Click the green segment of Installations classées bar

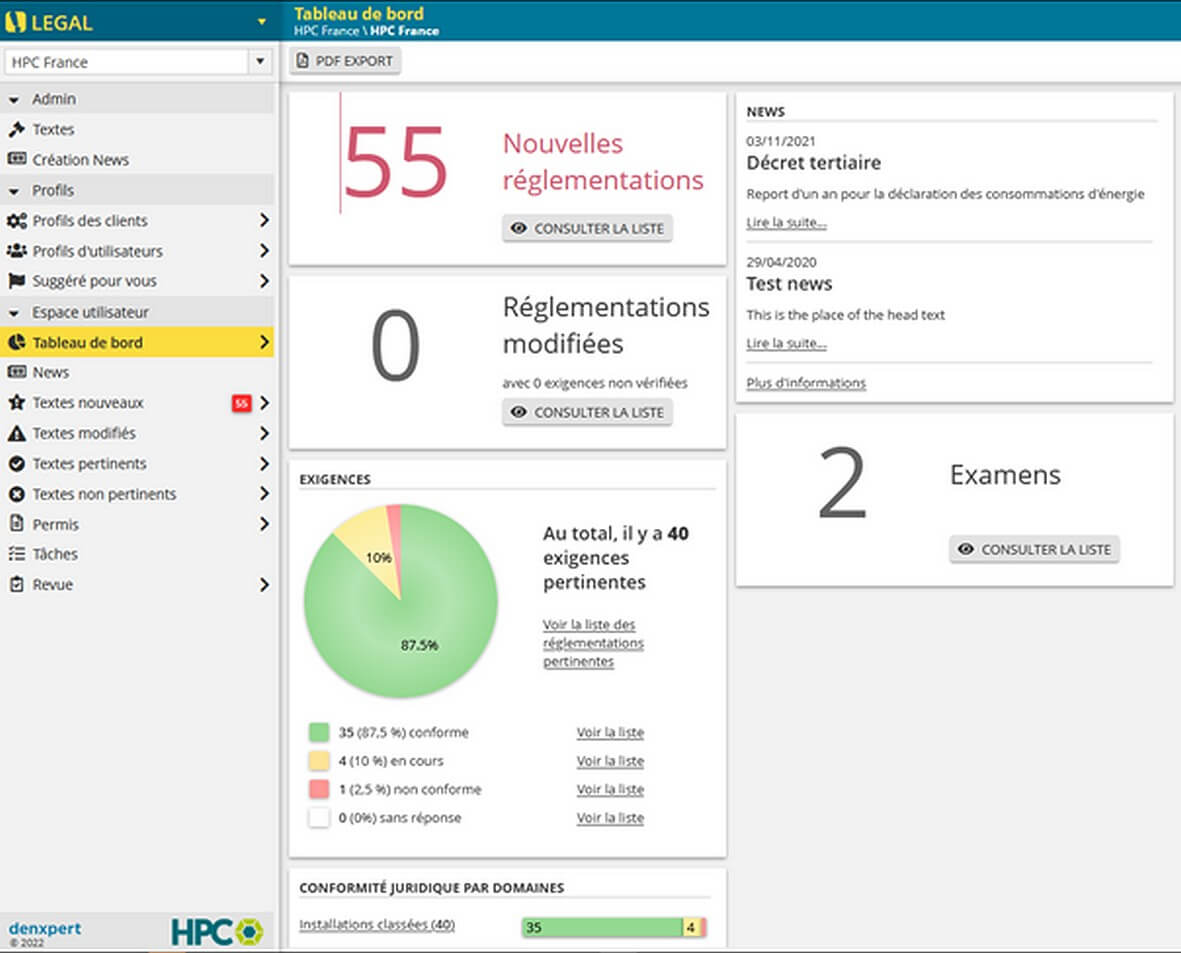pyautogui.click(x=601, y=927)
